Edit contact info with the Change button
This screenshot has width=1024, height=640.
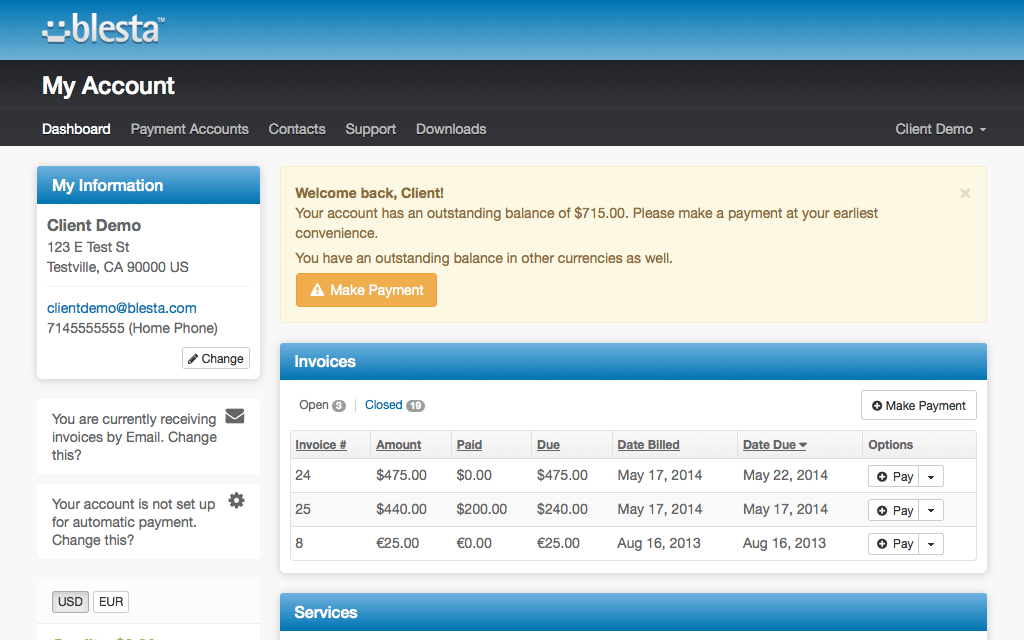click(x=216, y=358)
